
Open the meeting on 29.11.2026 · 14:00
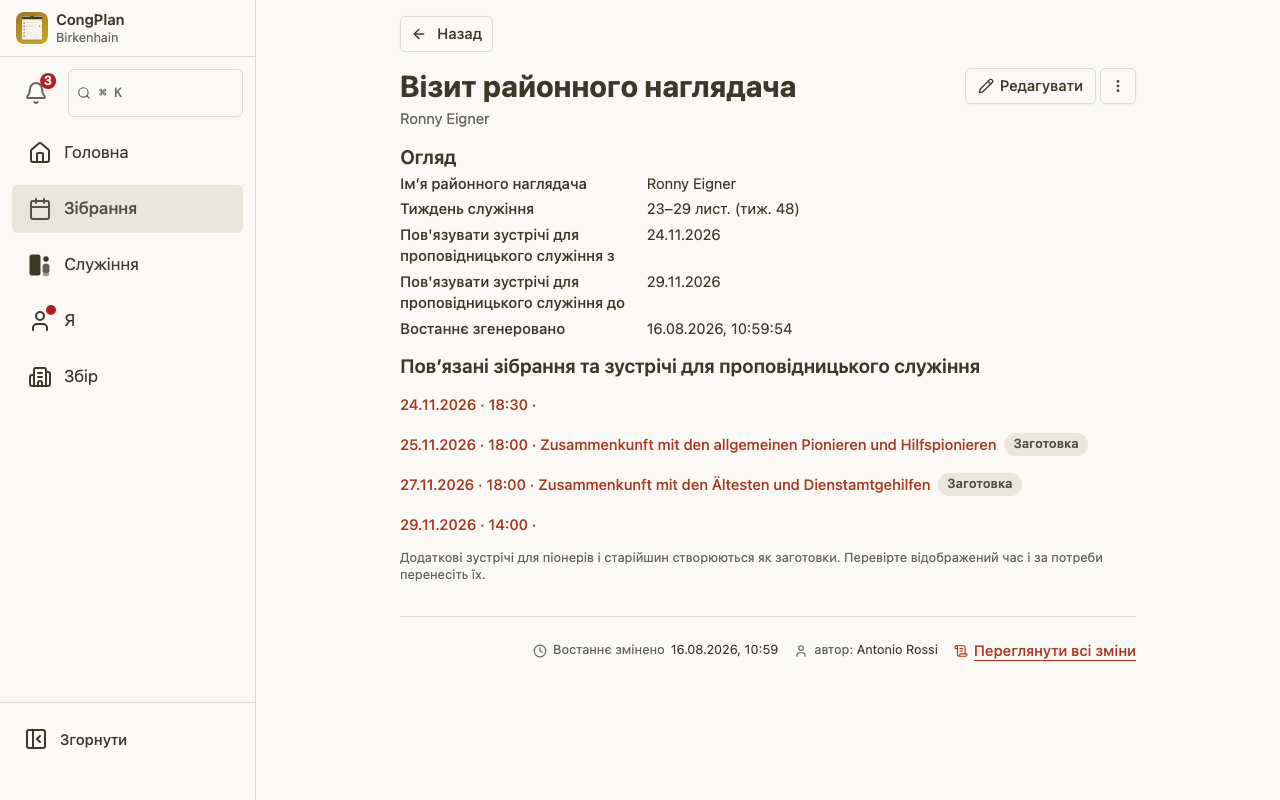[x=468, y=525]
